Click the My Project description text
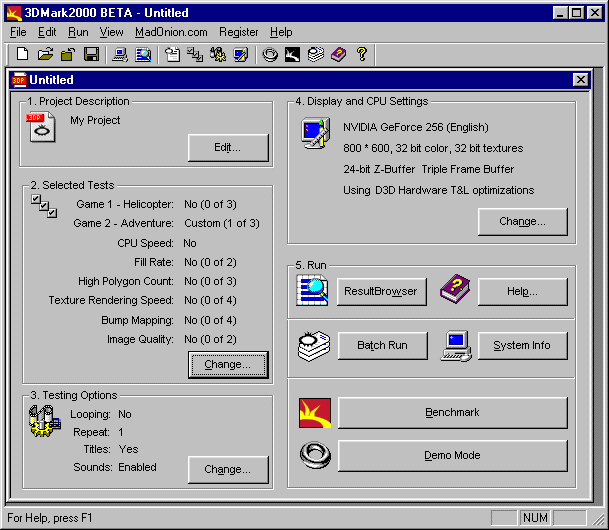This screenshot has height=530, width=609. (x=95, y=120)
